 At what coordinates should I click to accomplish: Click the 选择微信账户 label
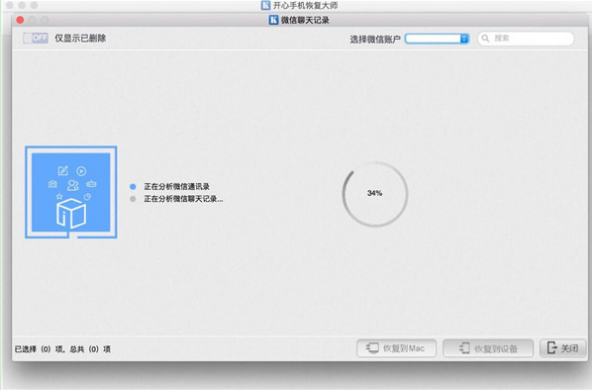pos(375,39)
